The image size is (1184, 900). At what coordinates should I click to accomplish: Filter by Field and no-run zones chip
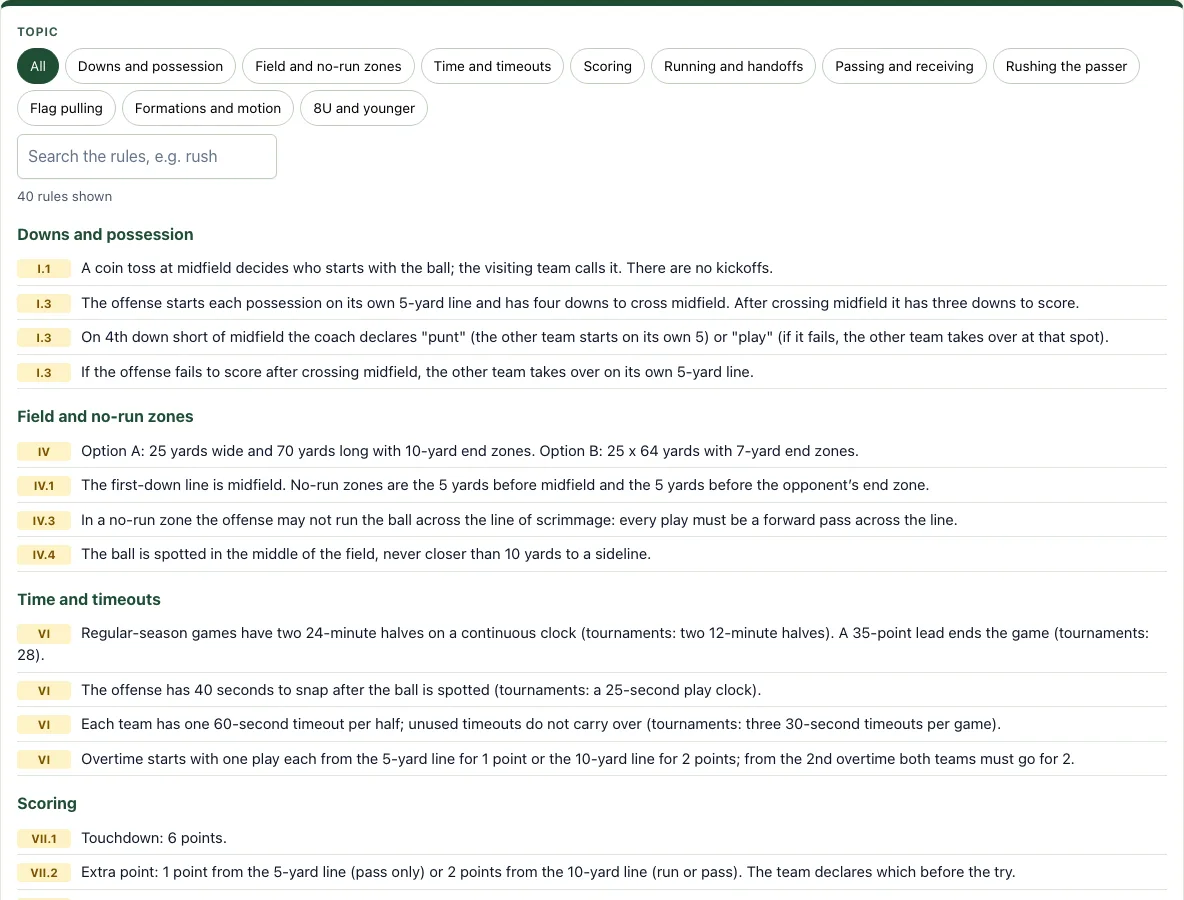click(328, 66)
